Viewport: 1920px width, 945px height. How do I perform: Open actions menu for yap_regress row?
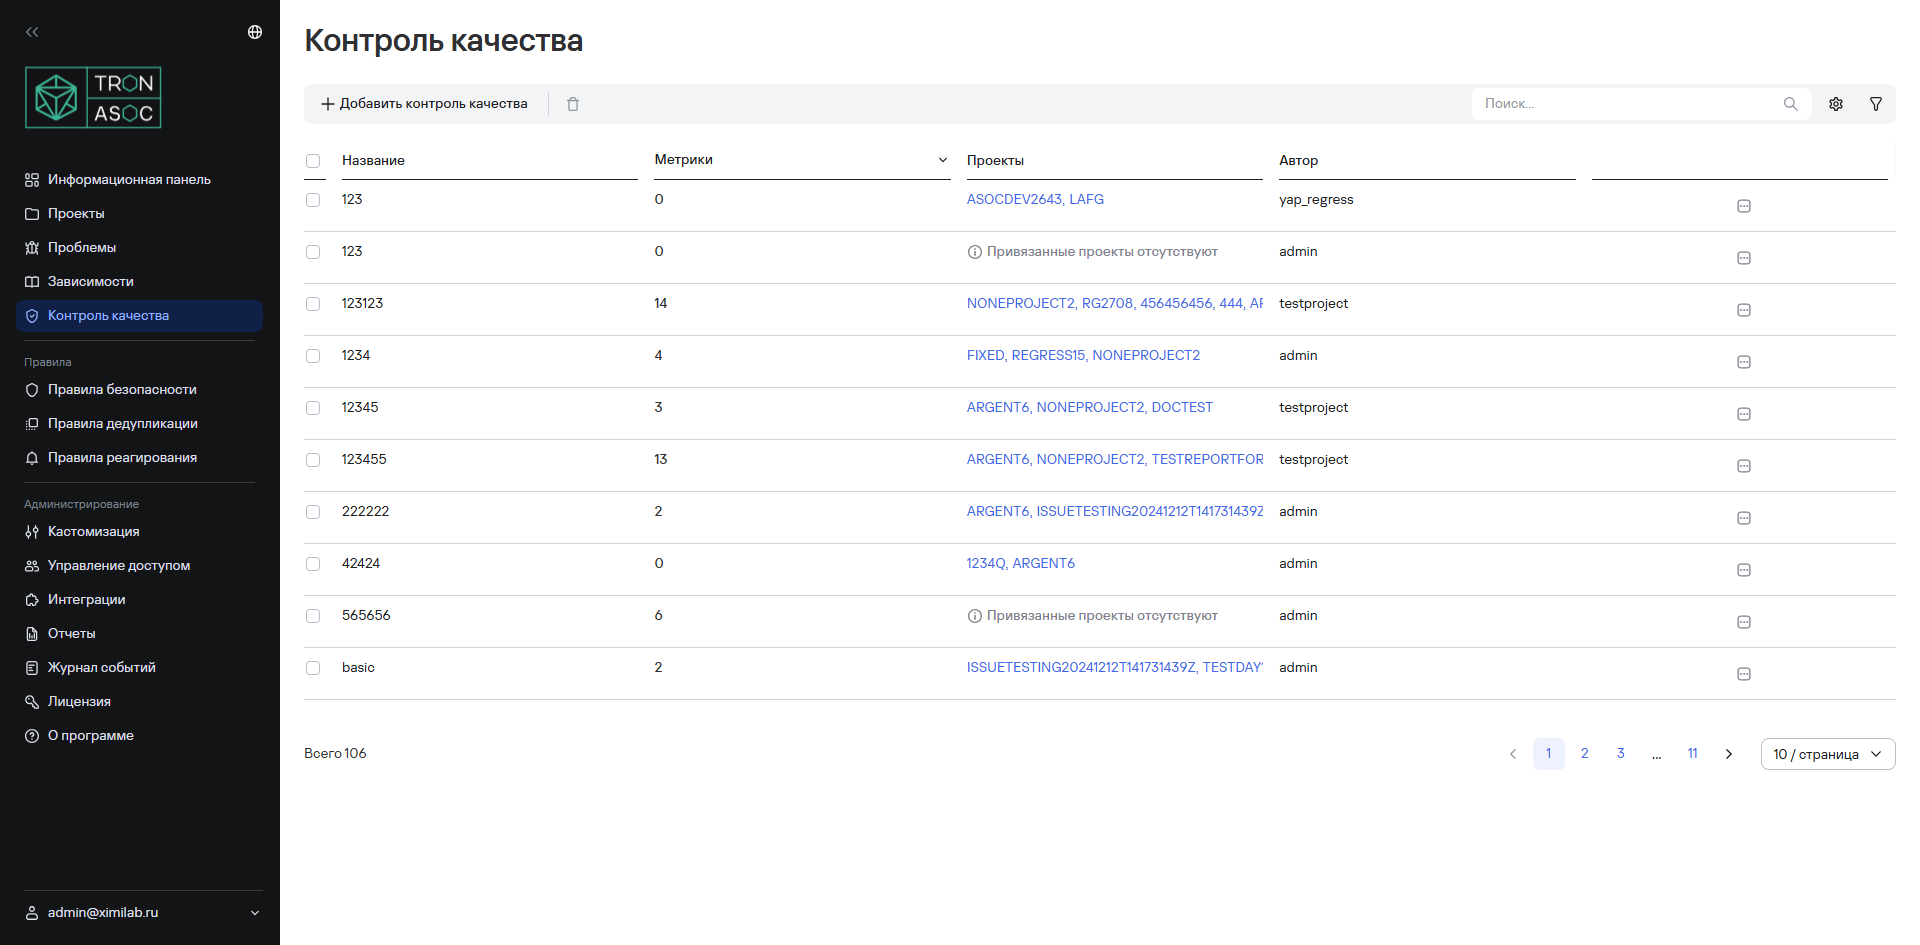[1744, 206]
